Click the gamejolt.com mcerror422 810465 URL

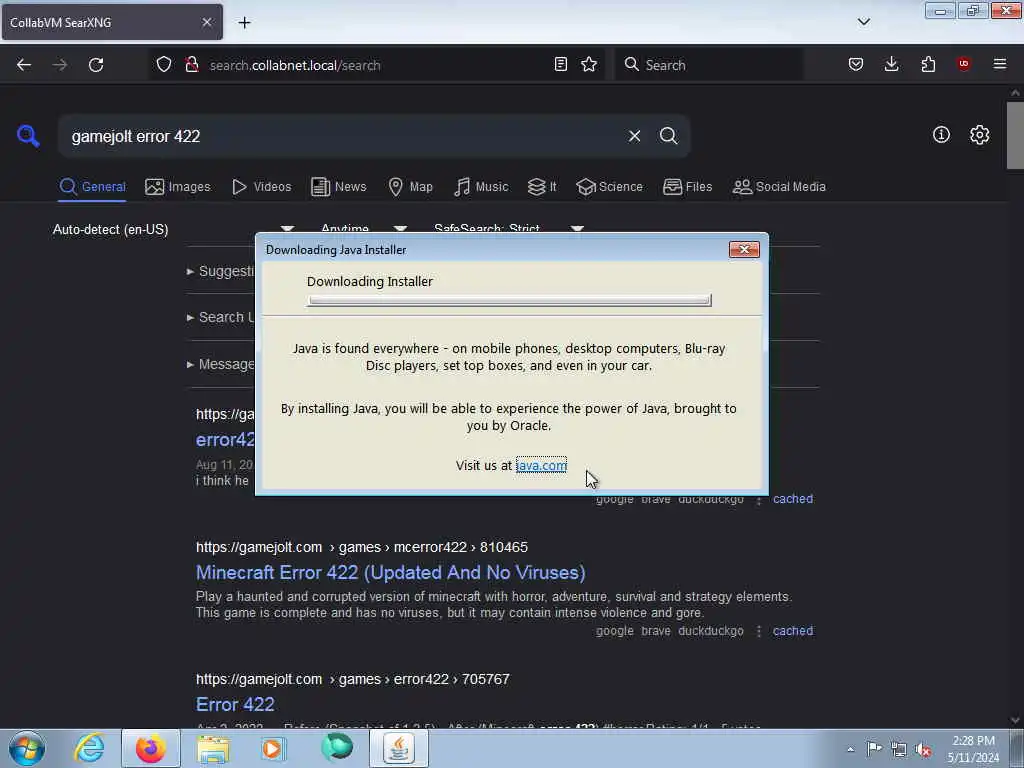(x=362, y=547)
